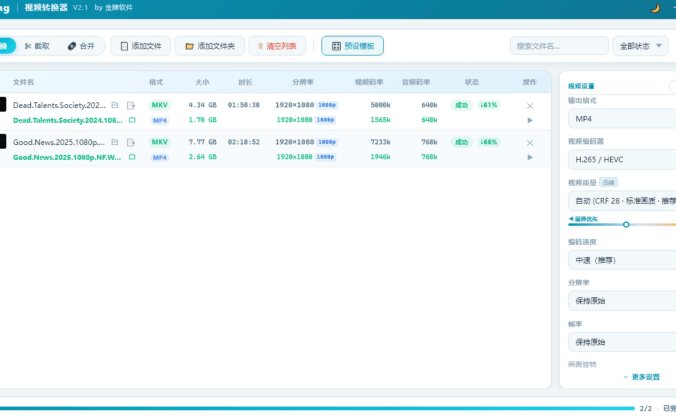Toggle dark mode via the moon icon
The height and width of the screenshot is (418, 676).
655,8
